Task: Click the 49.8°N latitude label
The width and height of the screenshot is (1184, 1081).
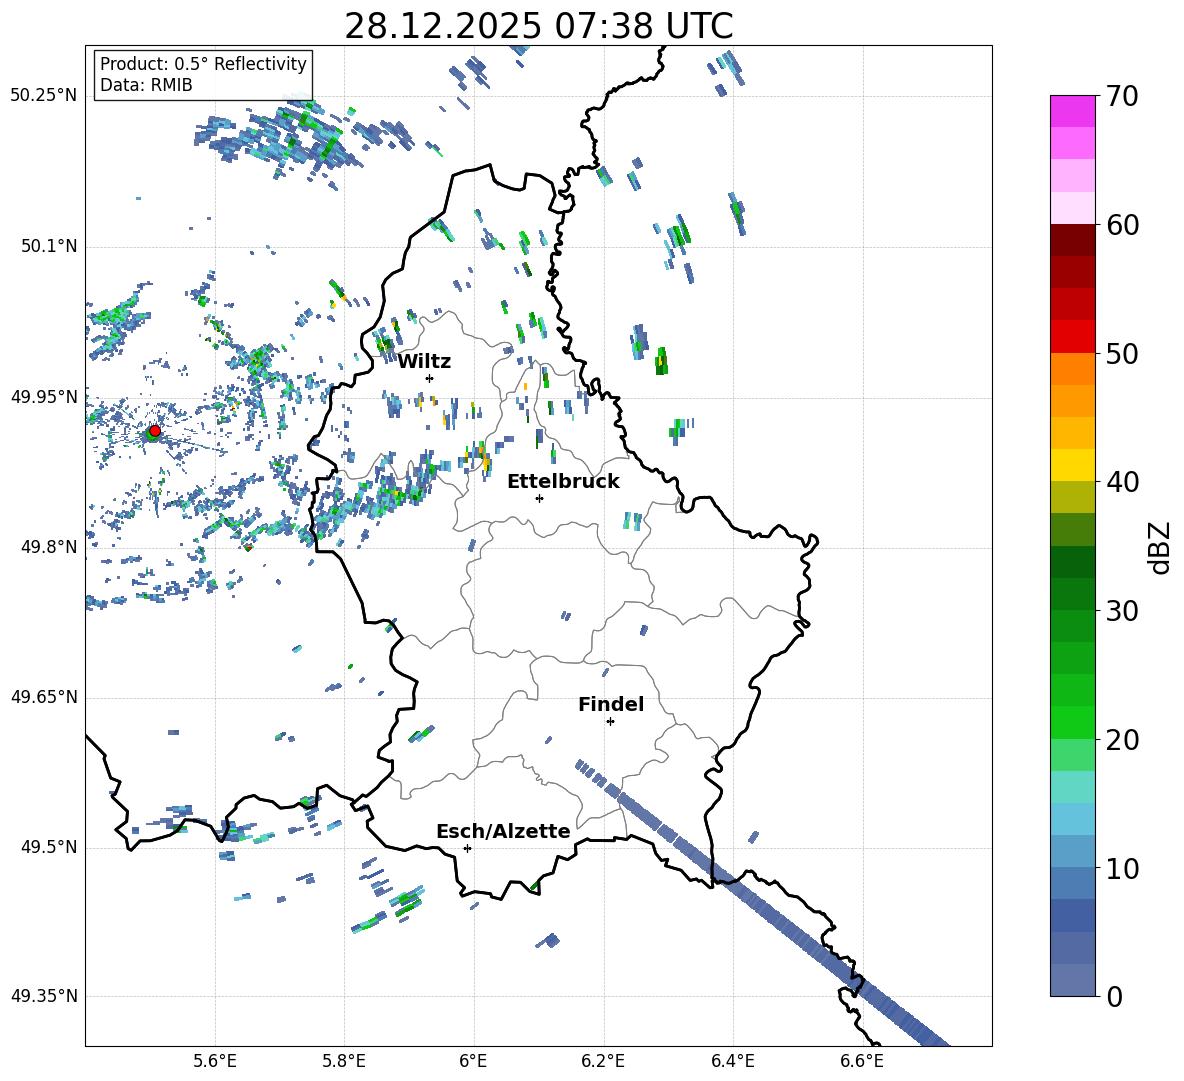Action: tap(49, 547)
